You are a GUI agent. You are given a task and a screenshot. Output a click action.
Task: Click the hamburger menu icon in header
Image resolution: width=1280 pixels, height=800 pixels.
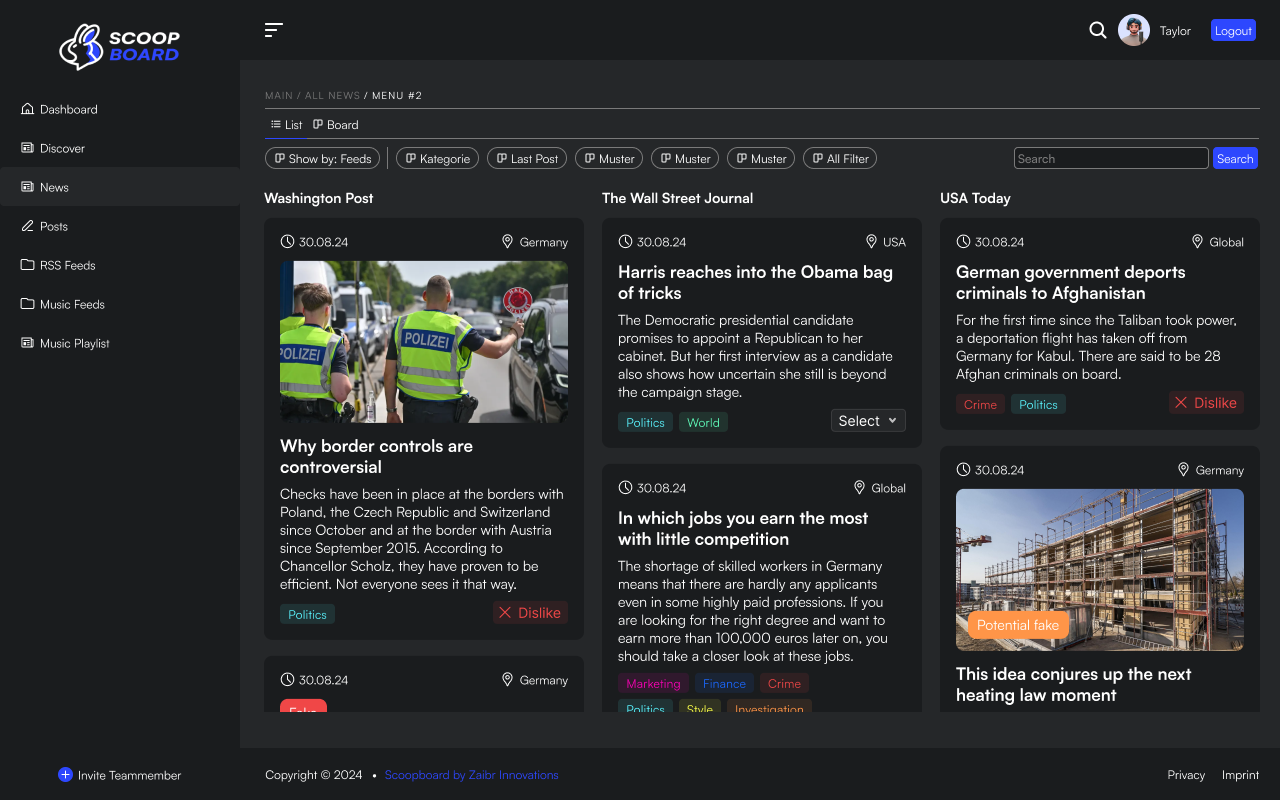pyautogui.click(x=273, y=30)
